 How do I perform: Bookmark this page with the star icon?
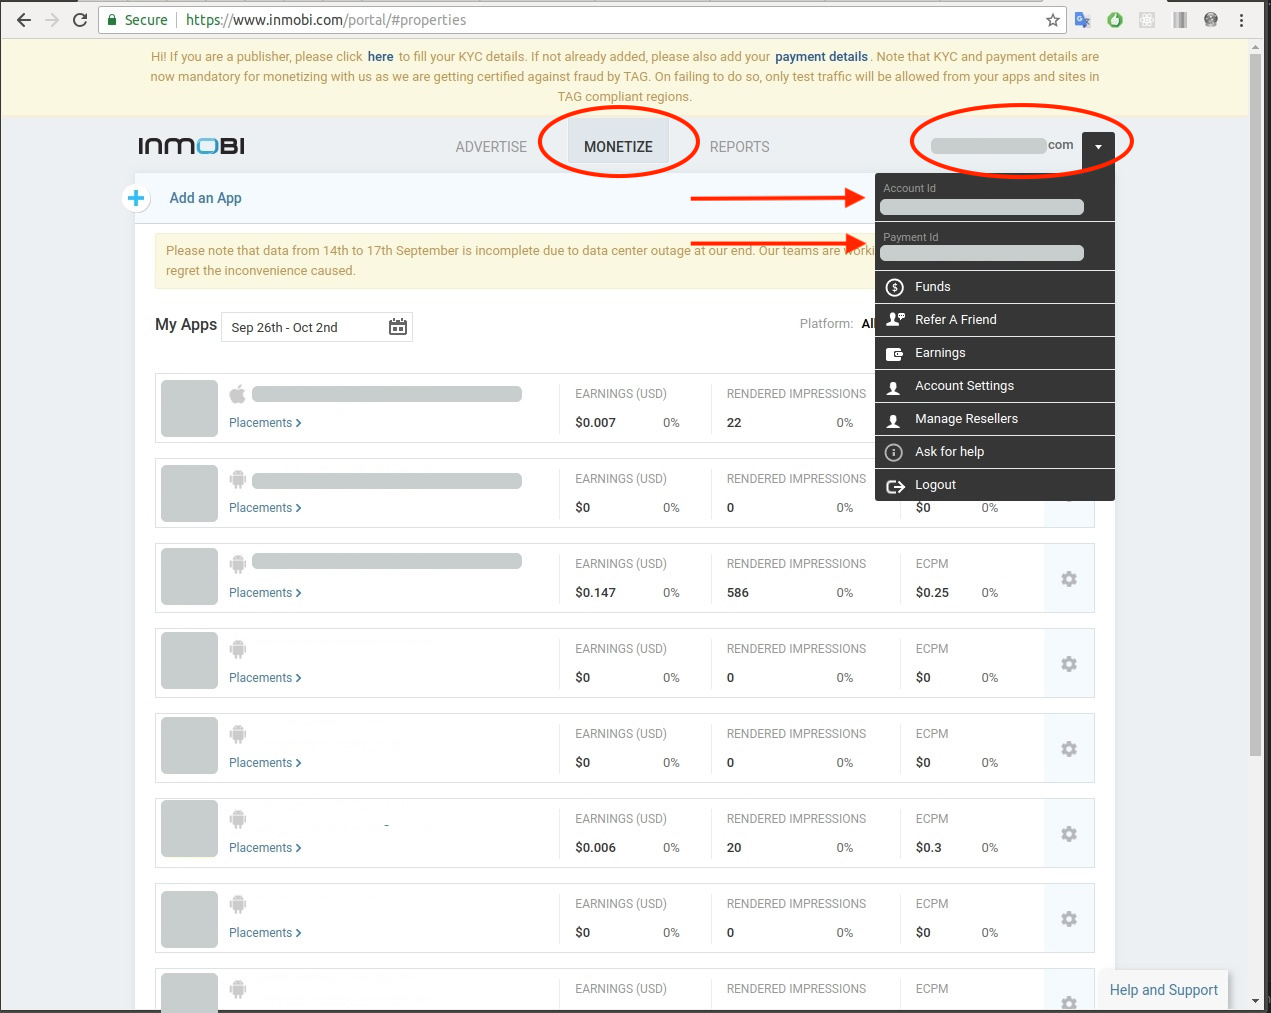click(1052, 20)
